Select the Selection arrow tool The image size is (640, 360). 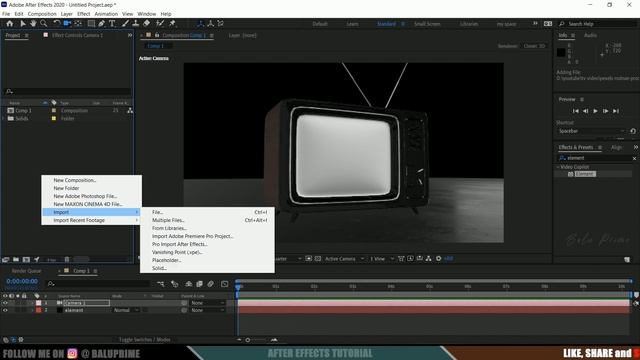[x=23, y=24]
